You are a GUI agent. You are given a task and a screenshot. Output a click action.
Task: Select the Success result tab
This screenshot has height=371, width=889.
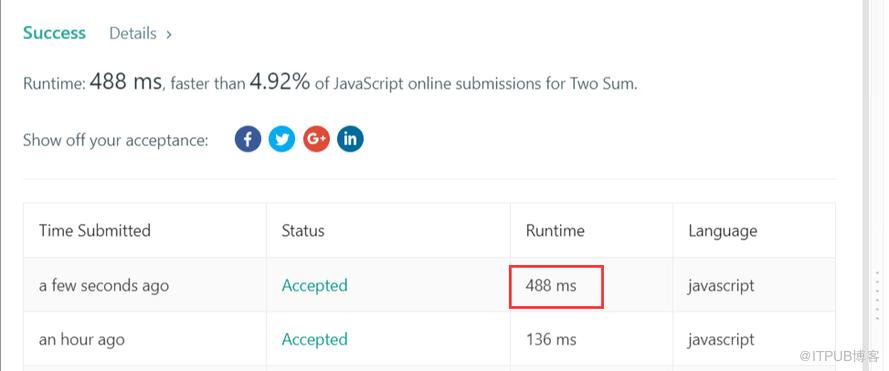(54, 33)
